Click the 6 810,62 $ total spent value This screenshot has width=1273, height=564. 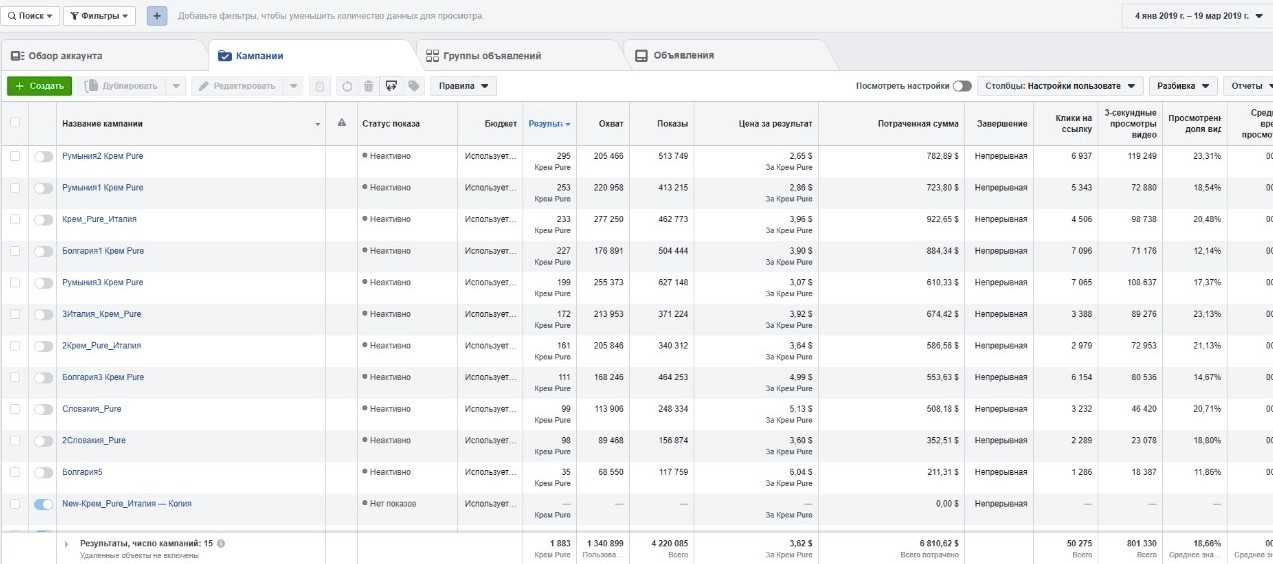934,544
